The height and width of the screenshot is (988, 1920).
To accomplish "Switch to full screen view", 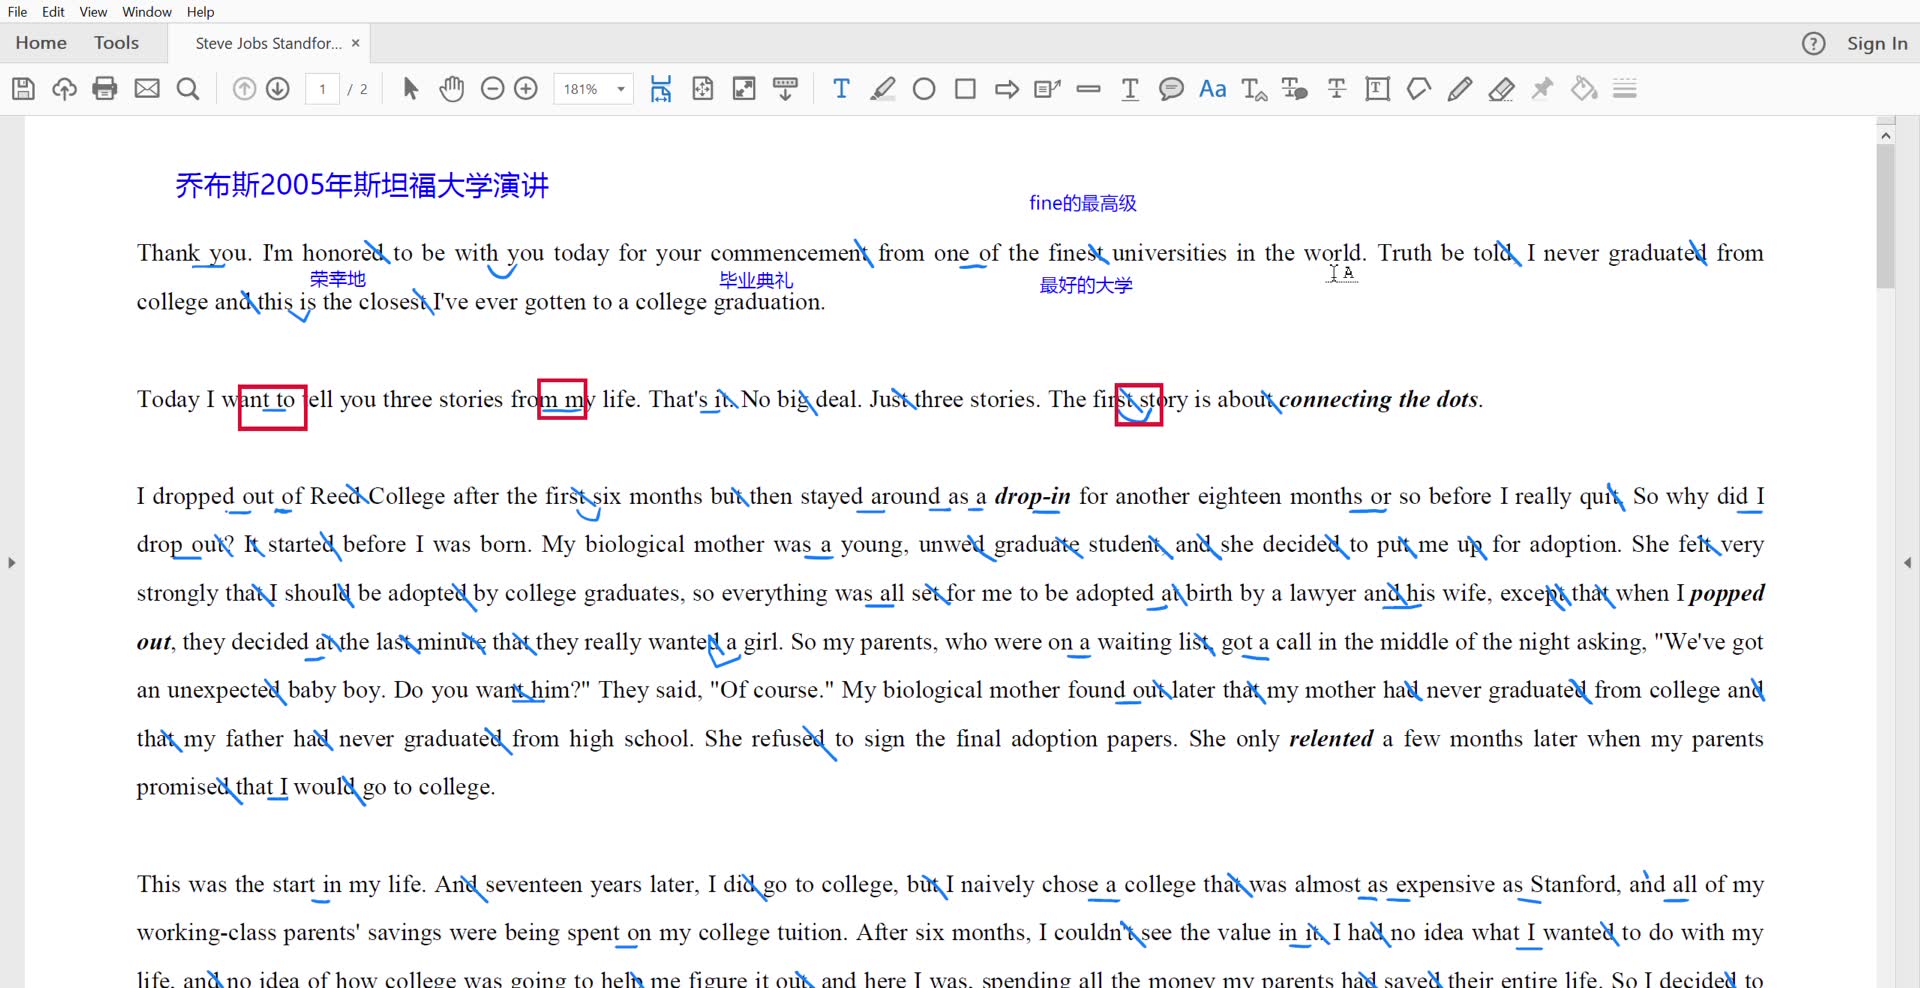I will (744, 89).
